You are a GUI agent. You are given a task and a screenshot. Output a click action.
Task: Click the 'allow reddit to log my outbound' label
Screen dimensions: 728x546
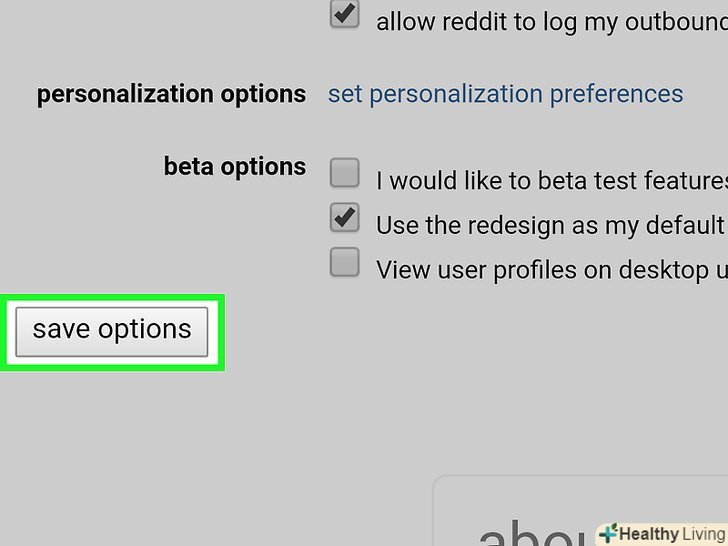tap(550, 22)
